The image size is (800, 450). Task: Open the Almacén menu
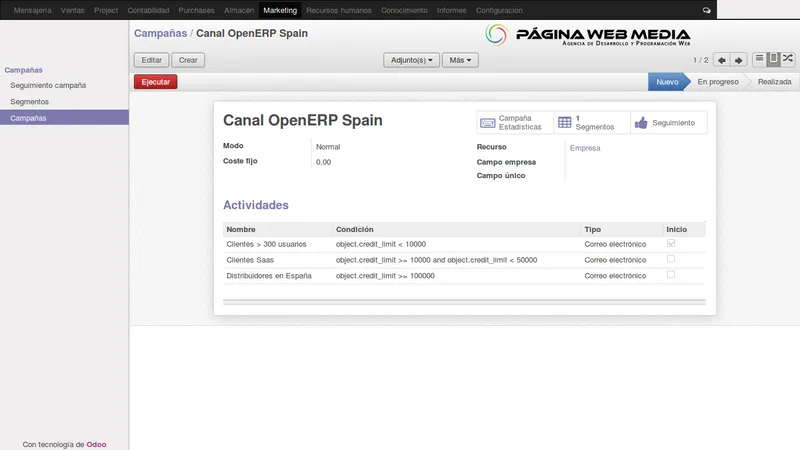[x=239, y=10]
